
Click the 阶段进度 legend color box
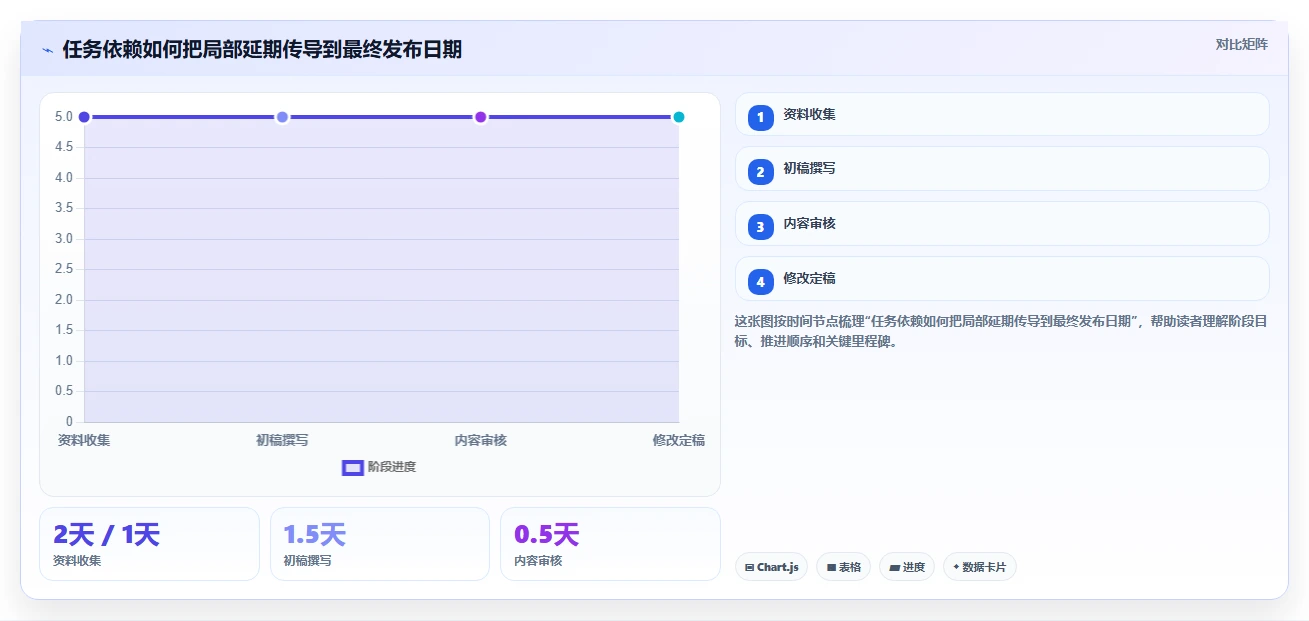click(x=352, y=467)
